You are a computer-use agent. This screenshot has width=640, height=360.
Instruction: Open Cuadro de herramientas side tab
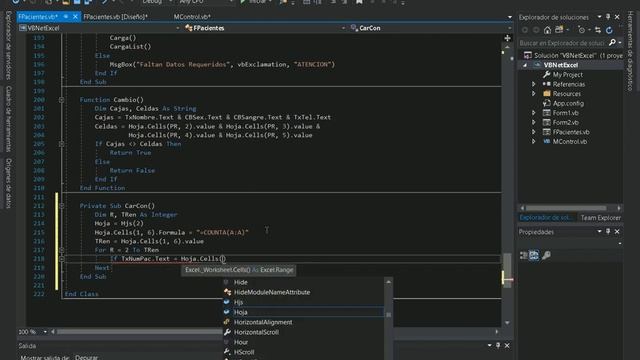(x=8, y=118)
